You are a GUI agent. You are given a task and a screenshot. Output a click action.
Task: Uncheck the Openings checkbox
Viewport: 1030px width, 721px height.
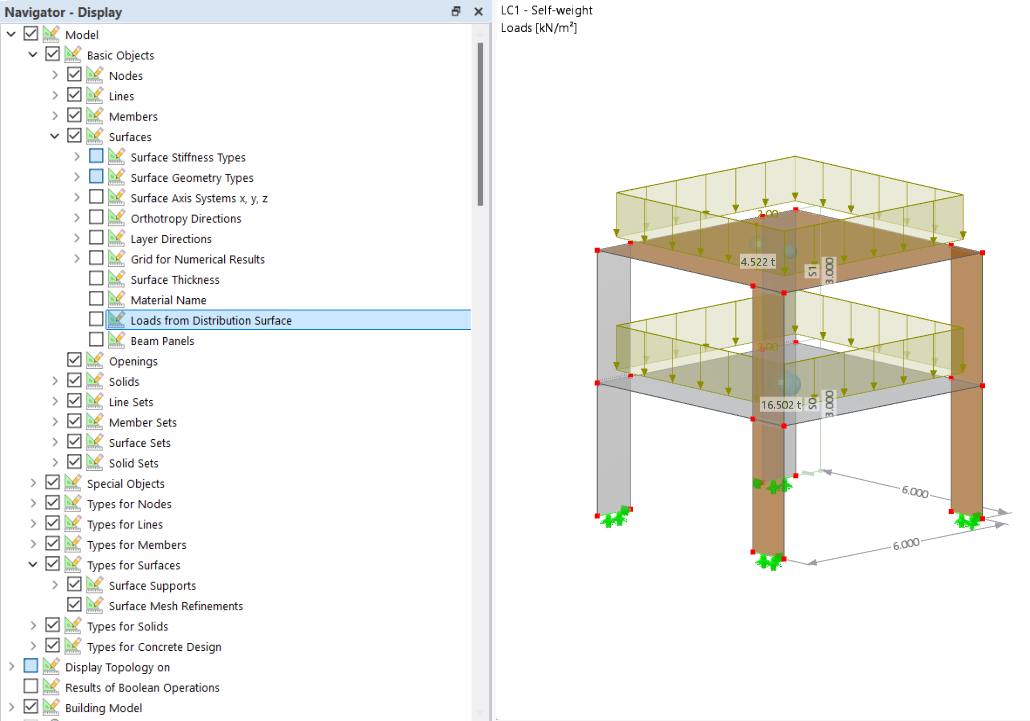point(74,360)
